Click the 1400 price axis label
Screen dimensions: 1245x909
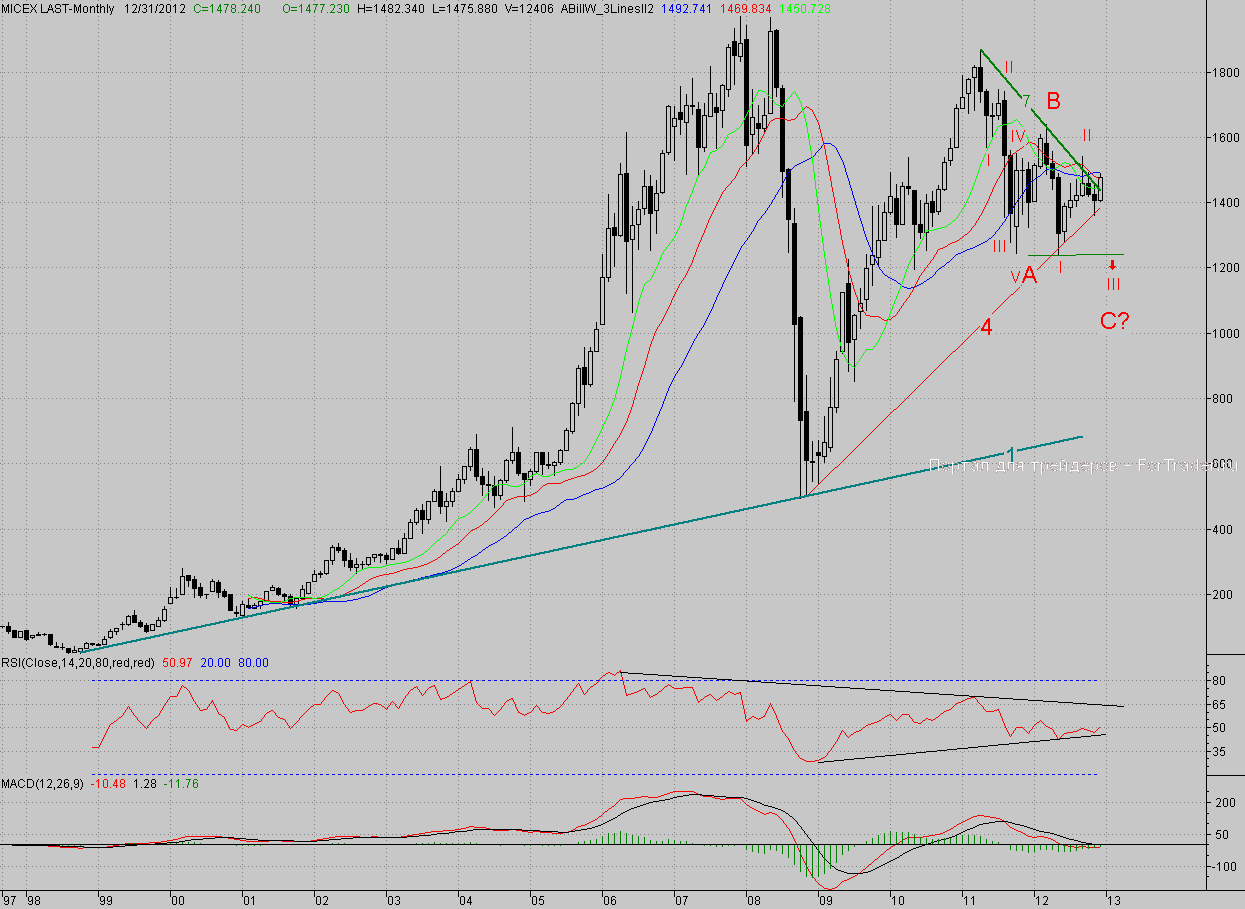pos(1226,203)
